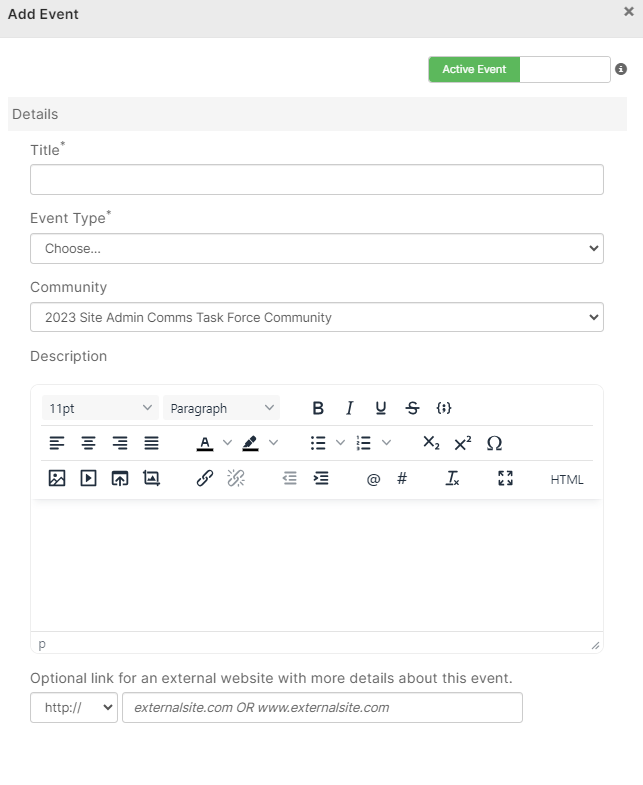Open the text color picker arrow
Image resolution: width=643 pixels, height=785 pixels.
click(x=227, y=443)
